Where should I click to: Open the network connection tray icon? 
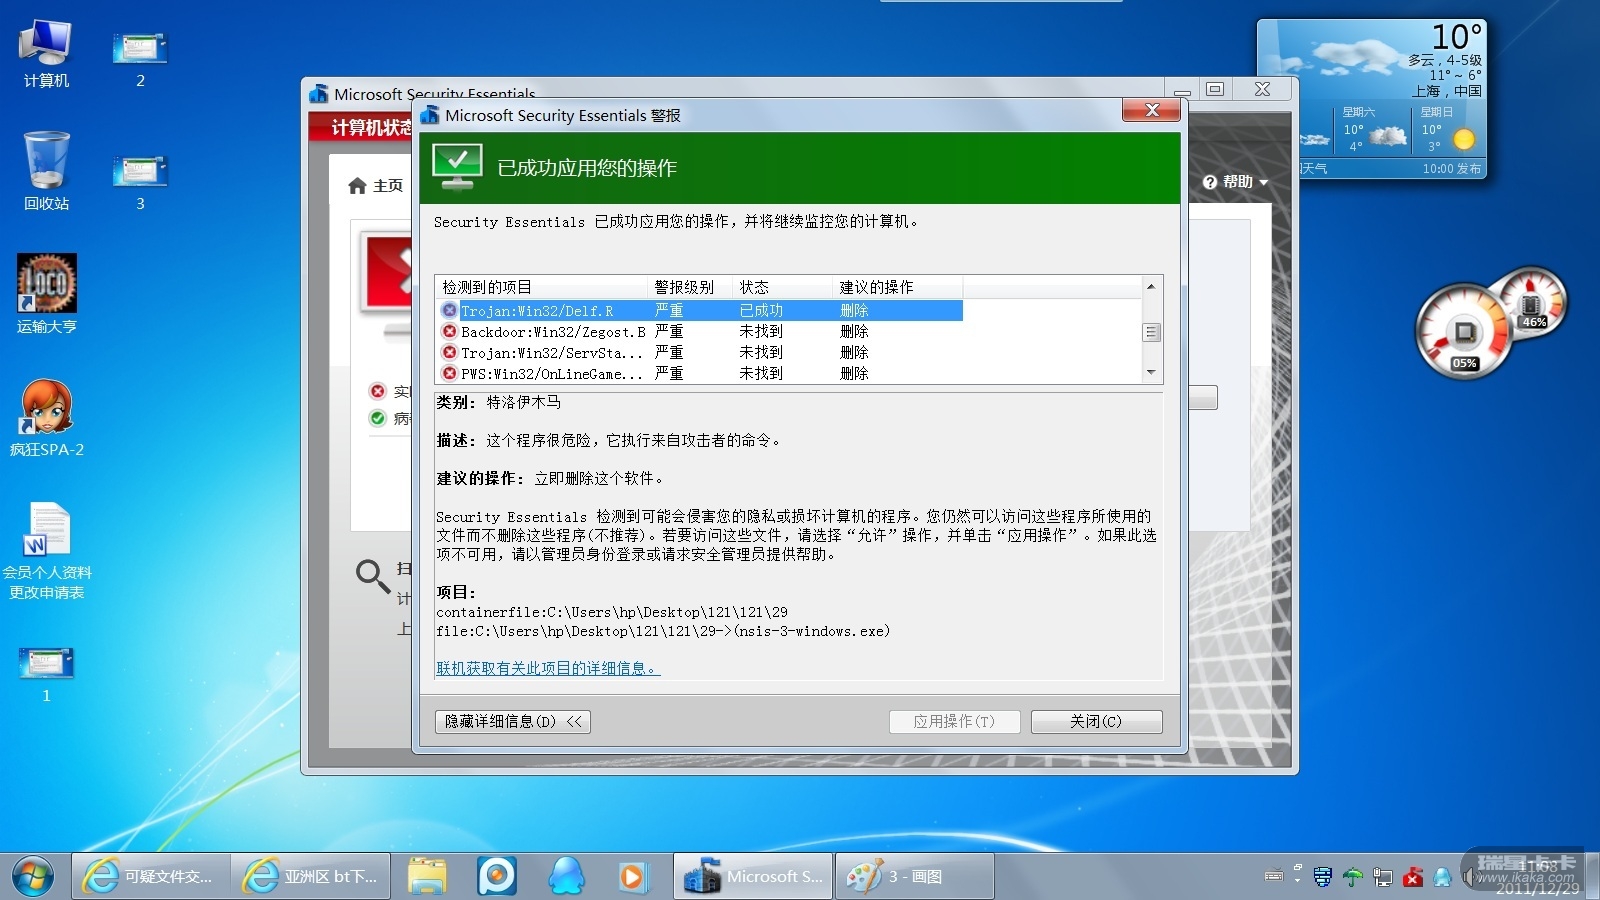point(1383,877)
